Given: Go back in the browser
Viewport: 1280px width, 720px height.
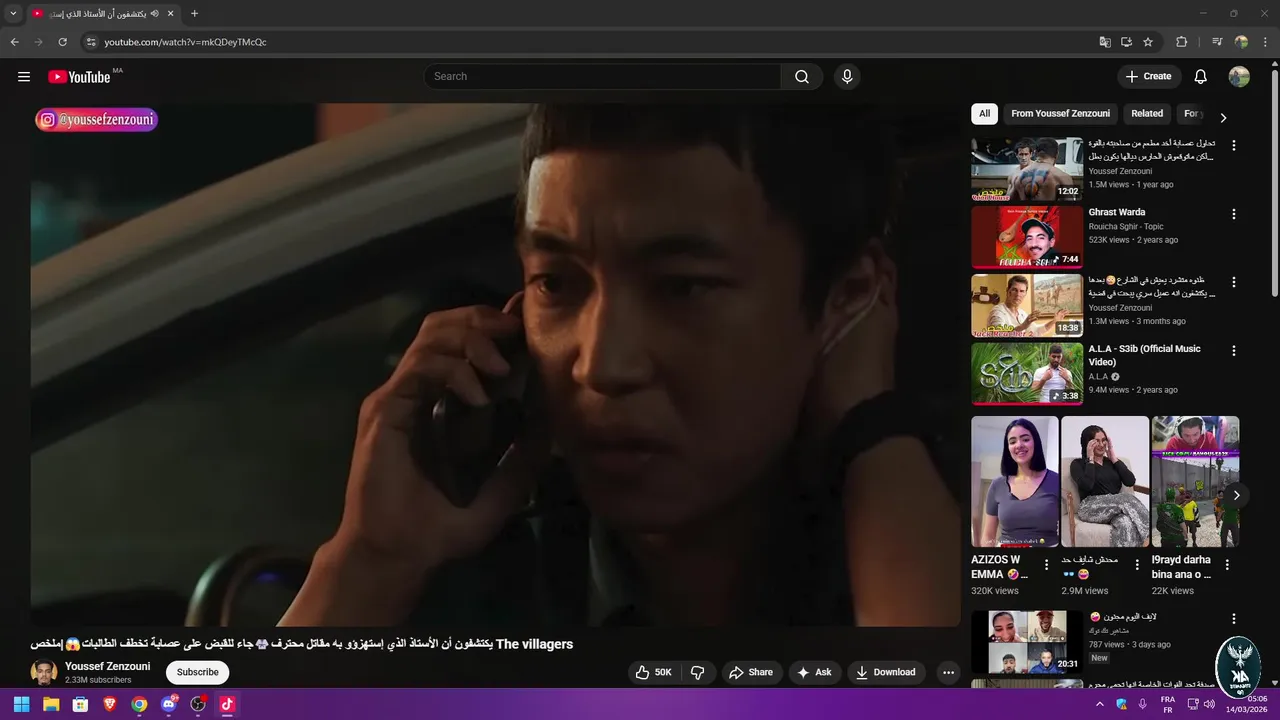Looking at the screenshot, I should click(14, 42).
